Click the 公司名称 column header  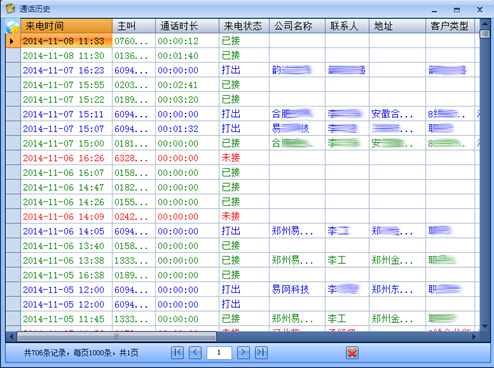coord(297,26)
